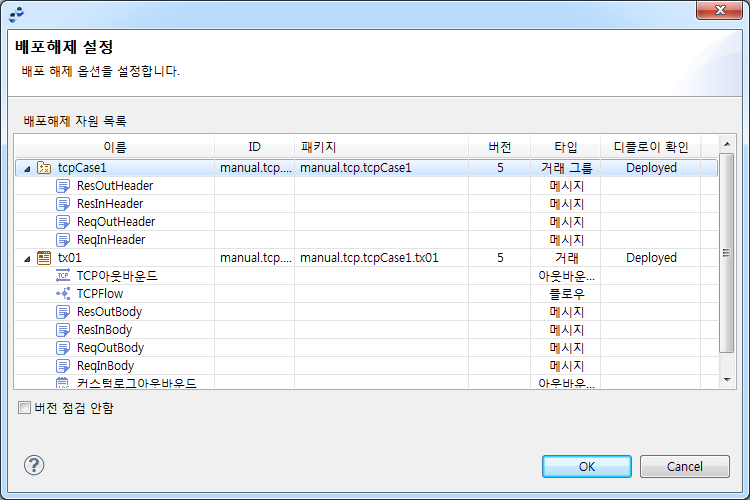Image resolution: width=750 pixels, height=500 pixels.
Task: Collapse the tx01 tree node
Action: [x=27, y=259]
